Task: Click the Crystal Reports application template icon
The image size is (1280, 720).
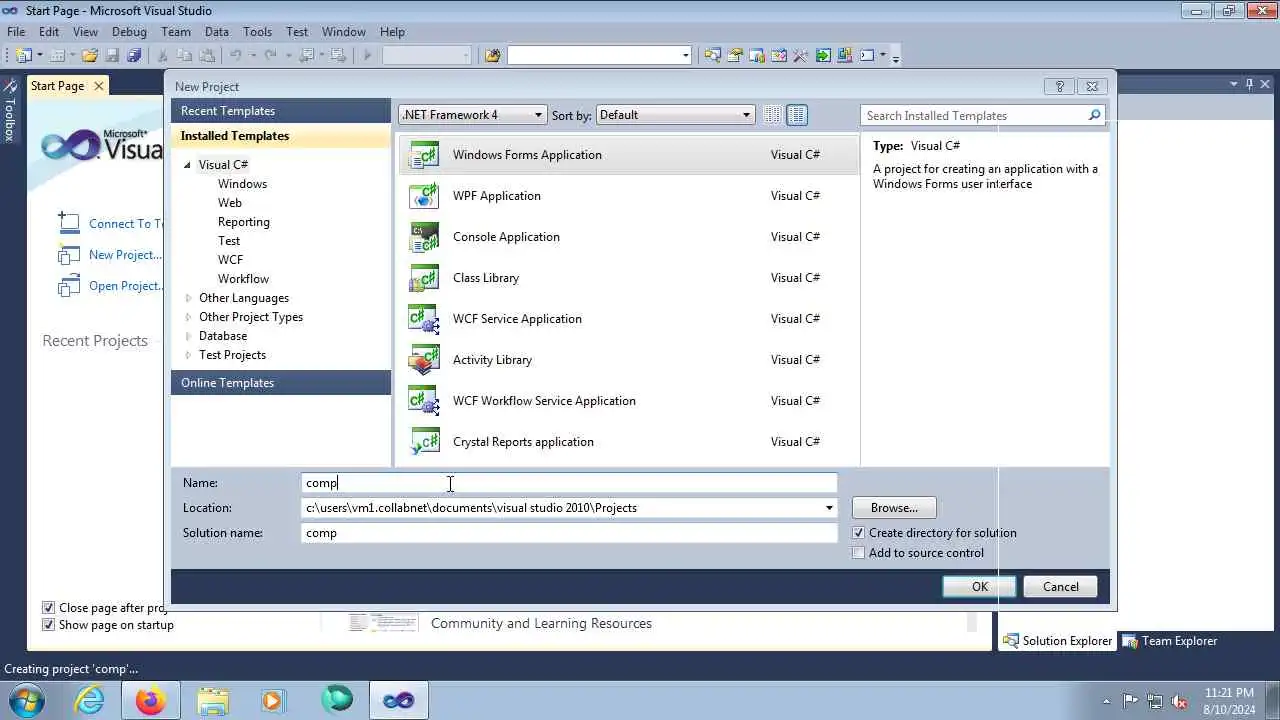Action: coord(424,442)
